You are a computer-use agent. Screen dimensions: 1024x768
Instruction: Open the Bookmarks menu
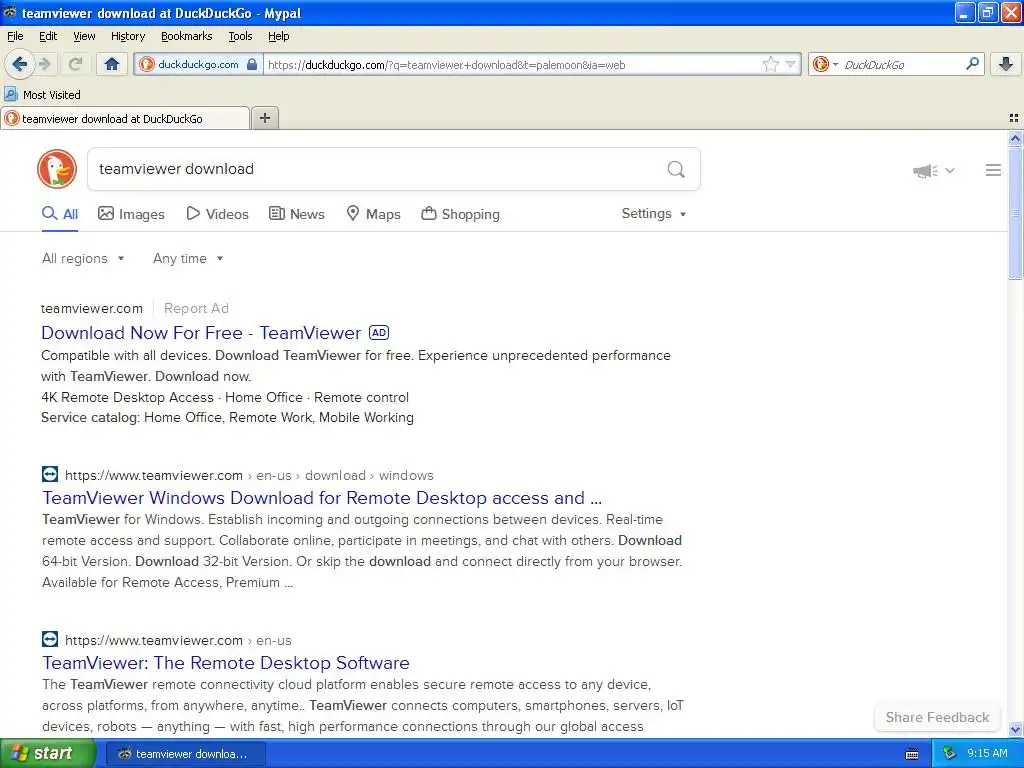tap(186, 36)
